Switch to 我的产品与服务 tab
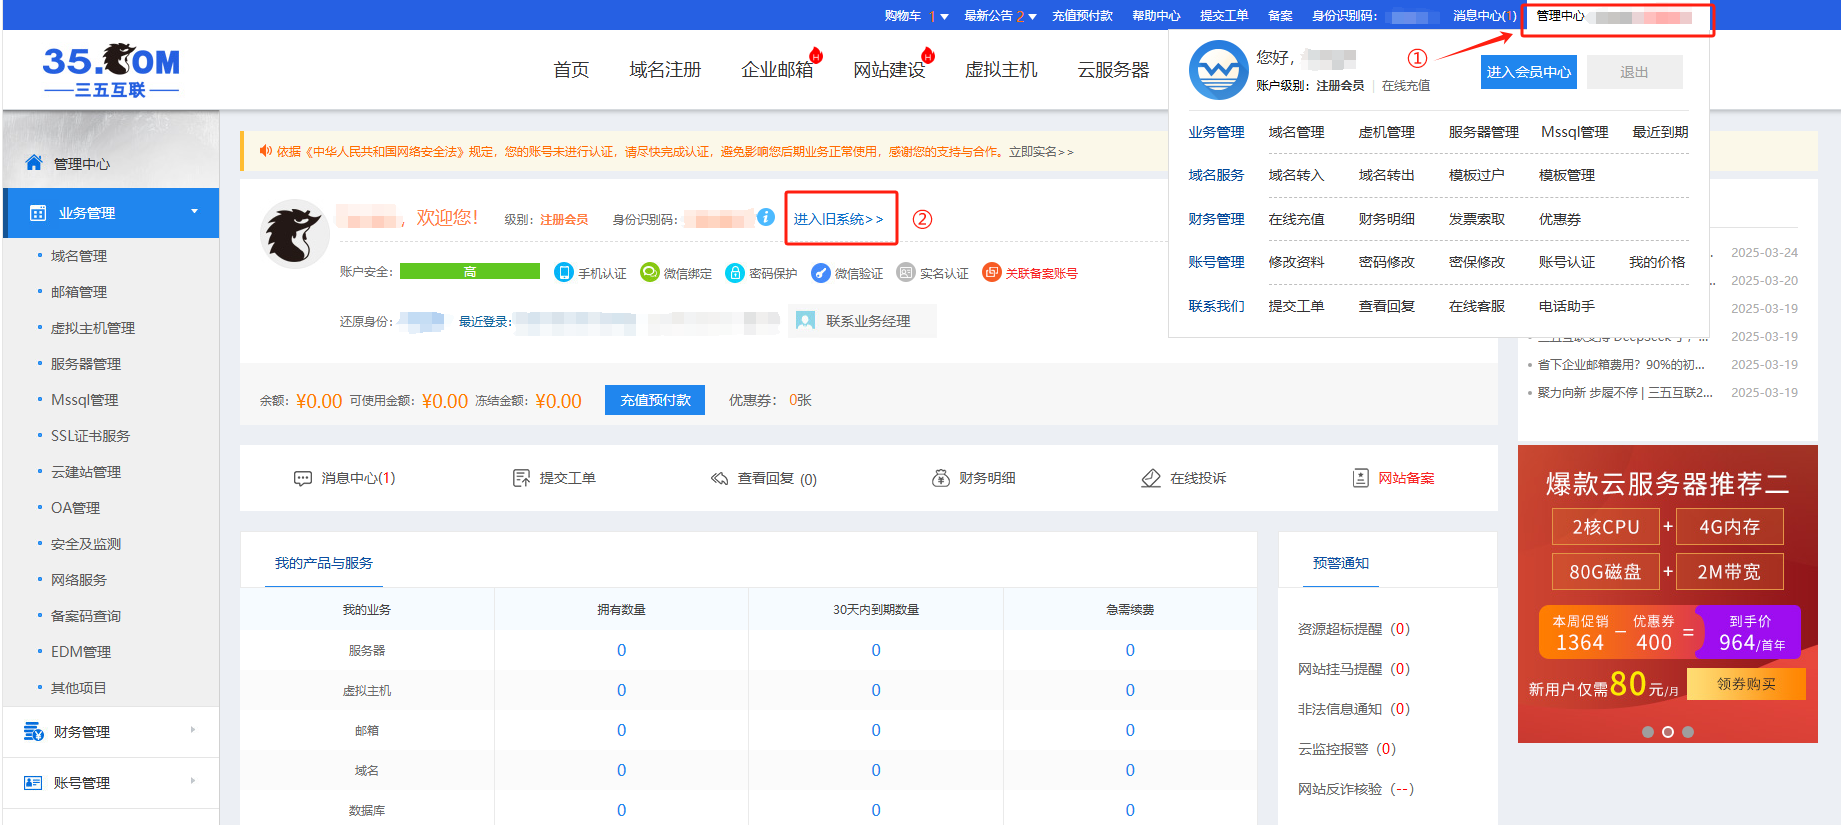 coord(324,564)
